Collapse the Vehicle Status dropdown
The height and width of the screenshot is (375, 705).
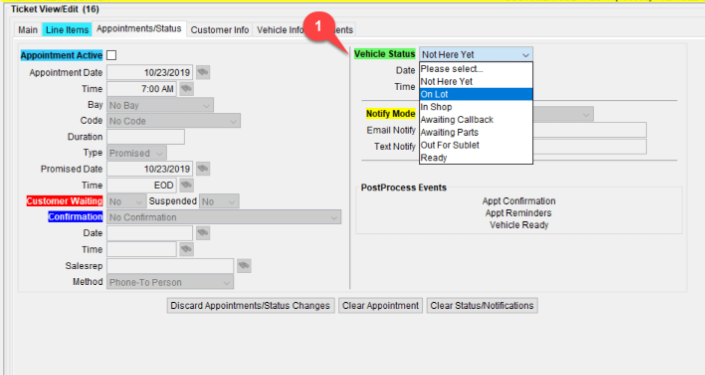(476, 54)
